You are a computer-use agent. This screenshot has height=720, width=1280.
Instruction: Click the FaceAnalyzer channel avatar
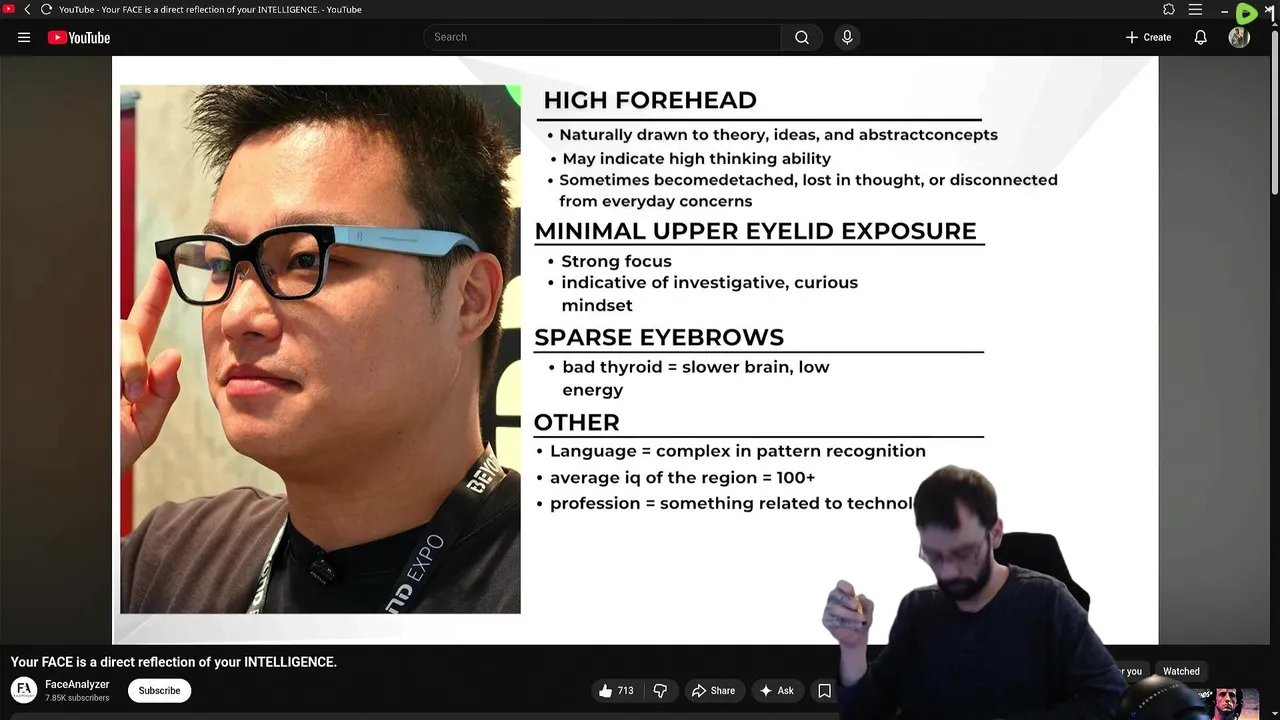tap(24, 690)
